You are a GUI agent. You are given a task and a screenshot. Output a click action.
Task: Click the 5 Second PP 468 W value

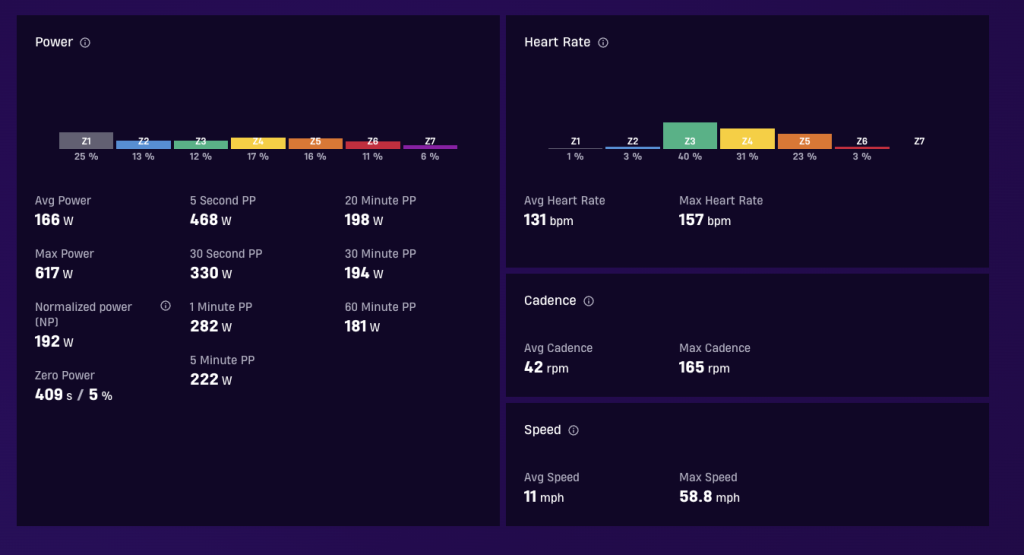[x=210, y=220]
